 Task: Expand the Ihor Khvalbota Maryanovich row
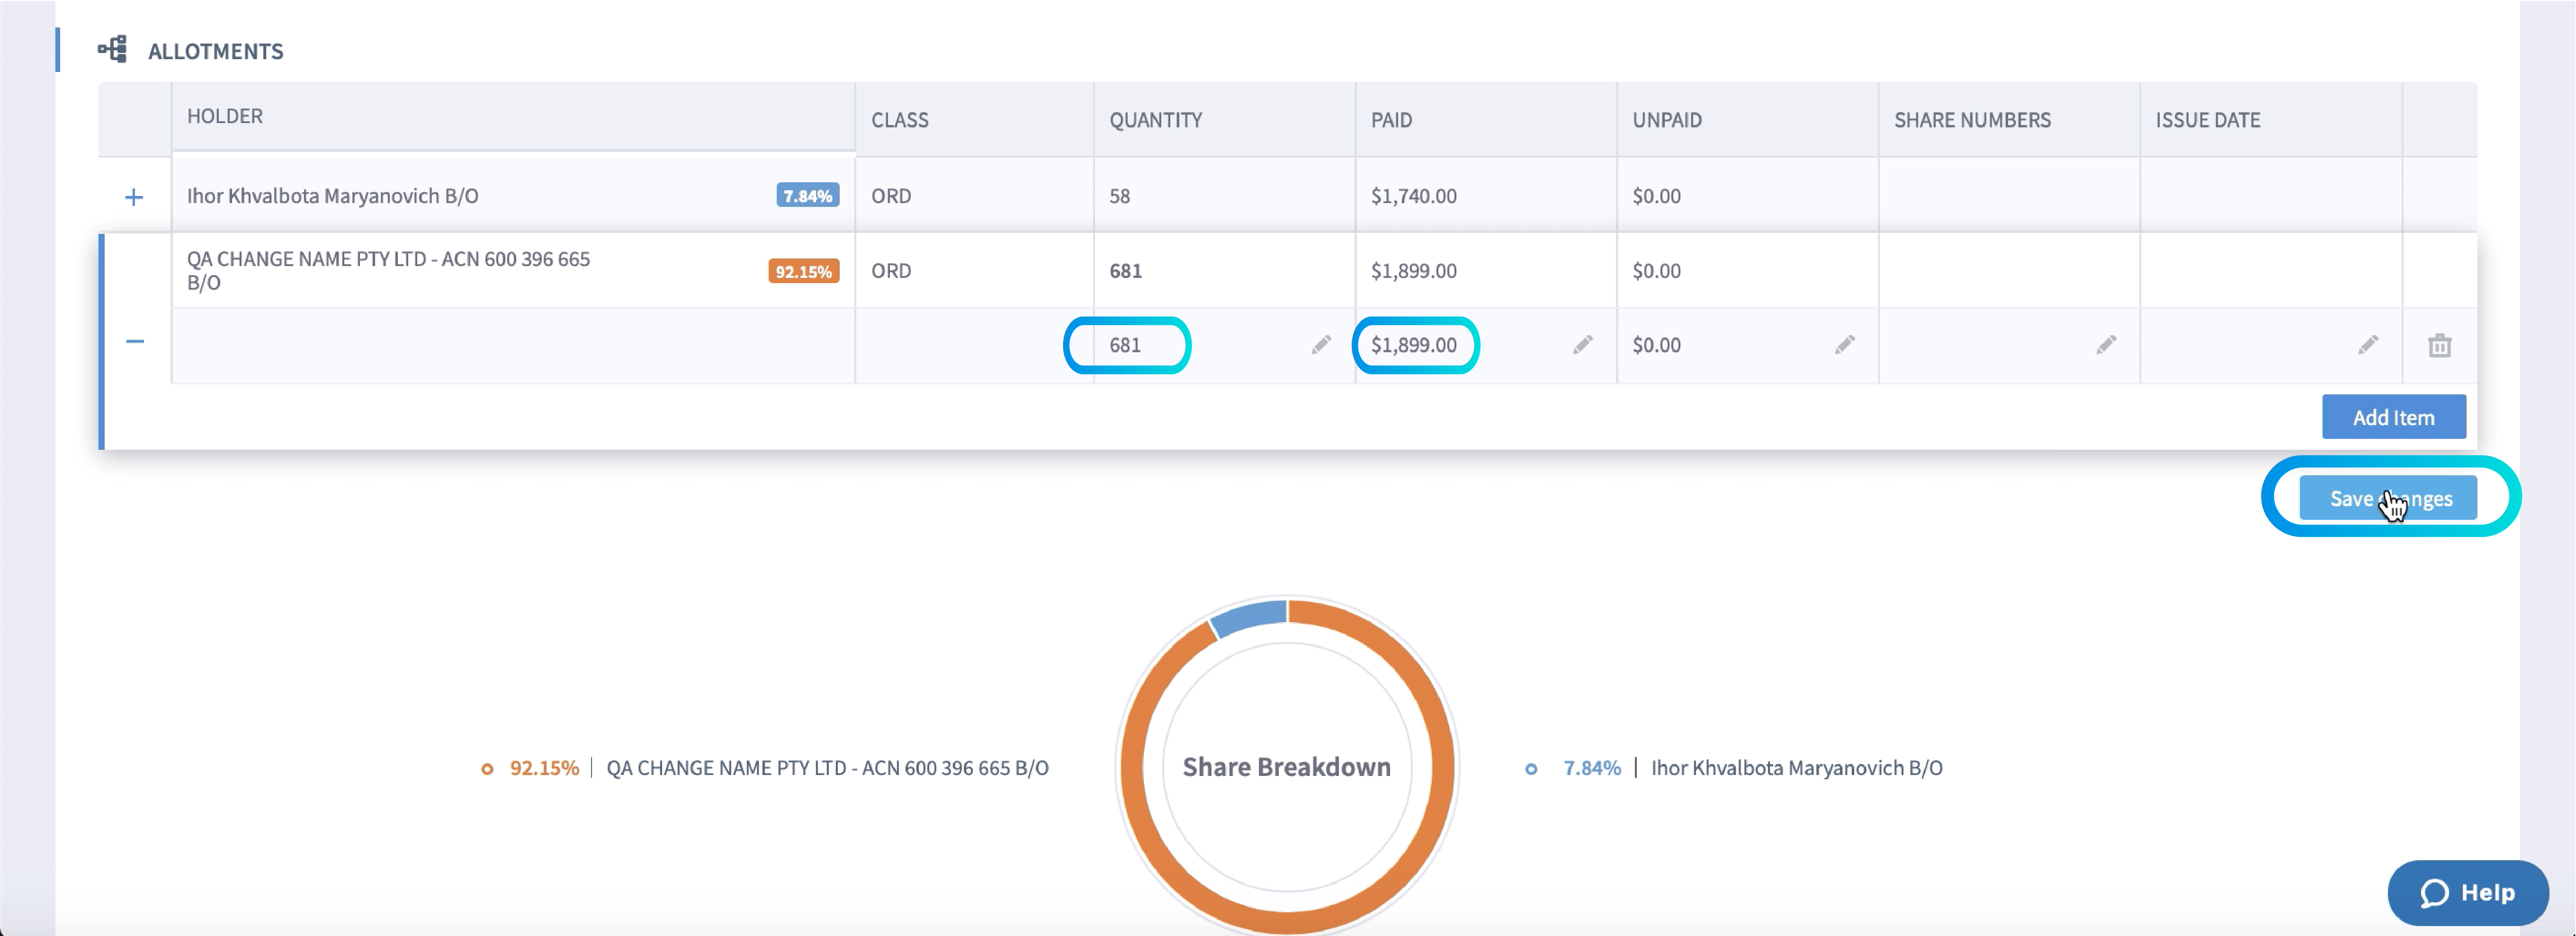pyautogui.click(x=134, y=197)
